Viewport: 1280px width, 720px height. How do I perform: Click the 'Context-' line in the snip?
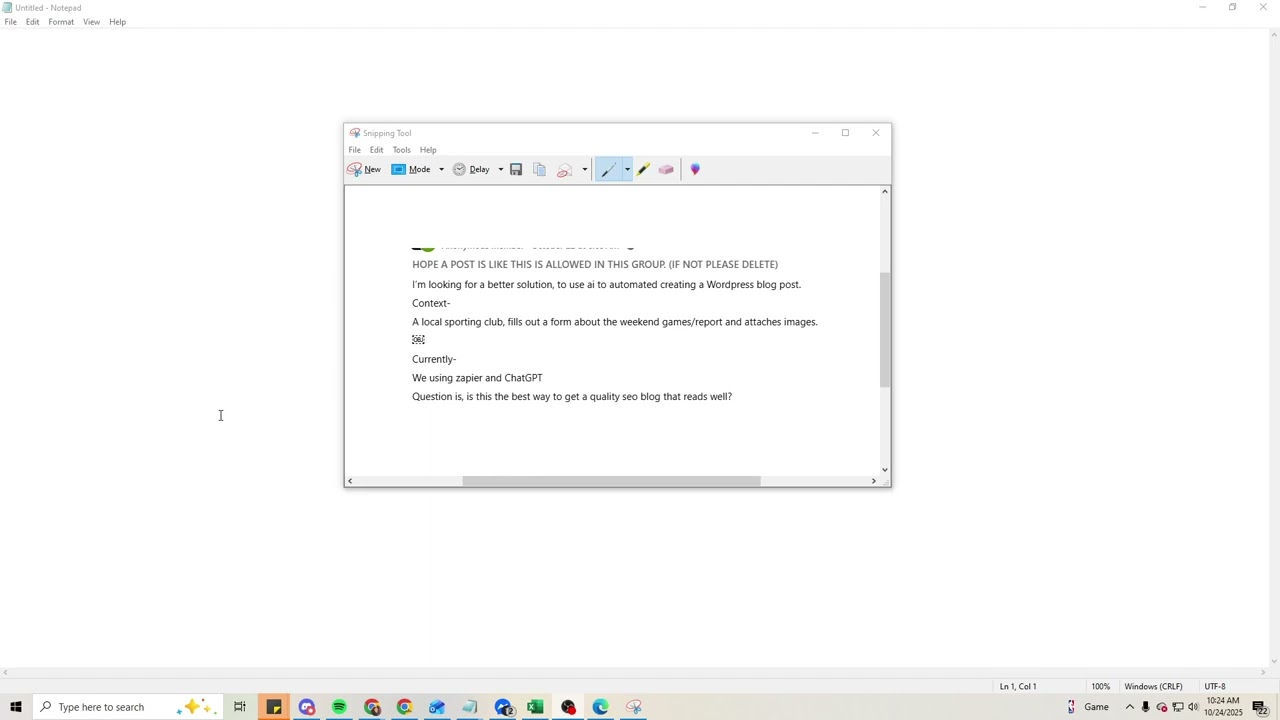tap(431, 303)
